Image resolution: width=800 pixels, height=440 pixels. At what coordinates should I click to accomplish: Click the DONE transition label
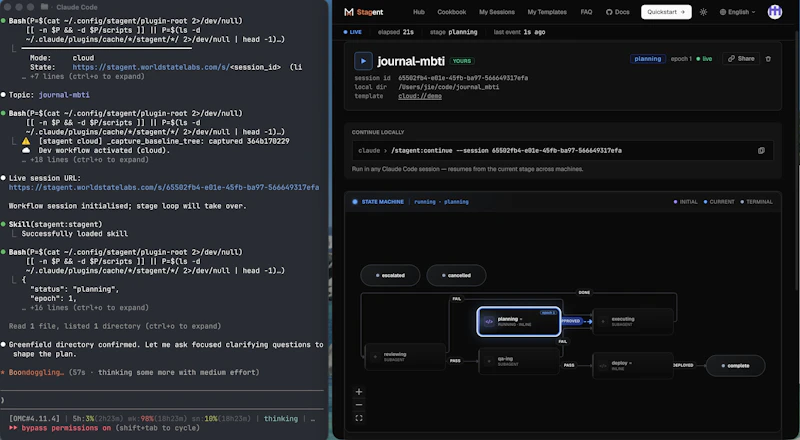point(584,292)
